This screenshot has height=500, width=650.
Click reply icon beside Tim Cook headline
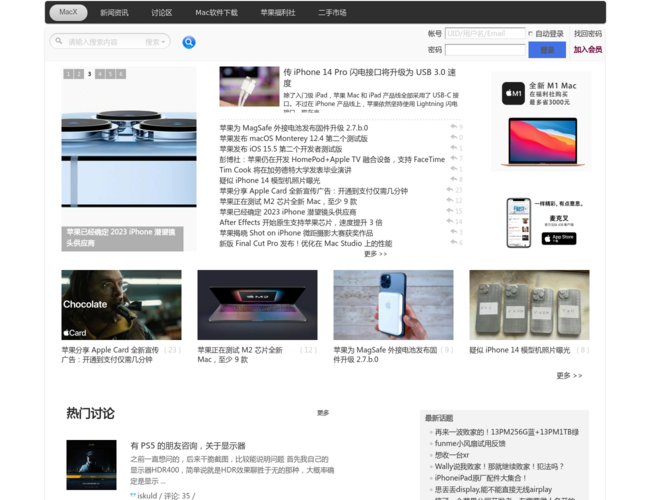454,169
